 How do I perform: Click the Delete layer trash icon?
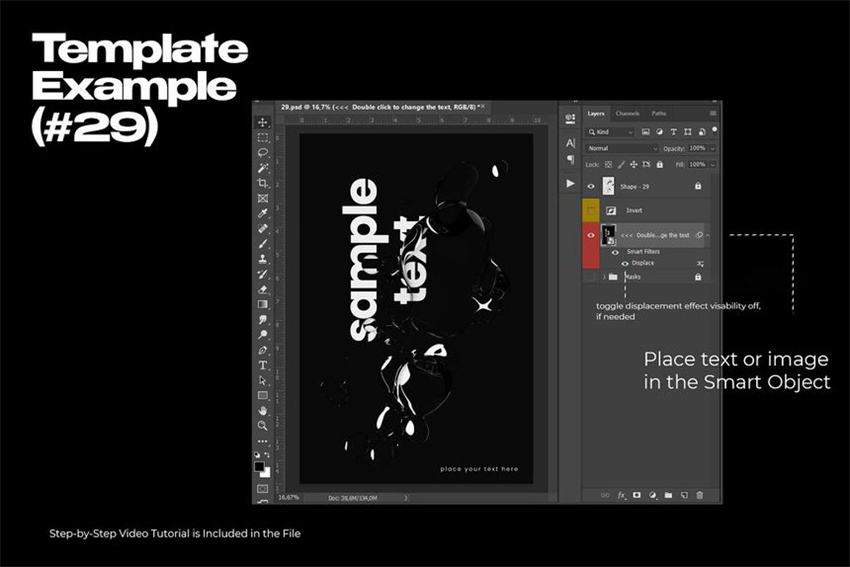coord(700,495)
